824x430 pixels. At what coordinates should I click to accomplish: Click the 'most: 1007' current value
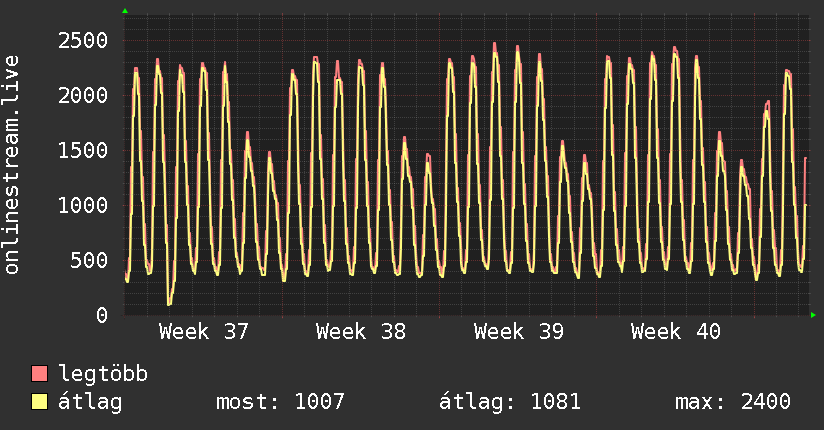pos(280,402)
